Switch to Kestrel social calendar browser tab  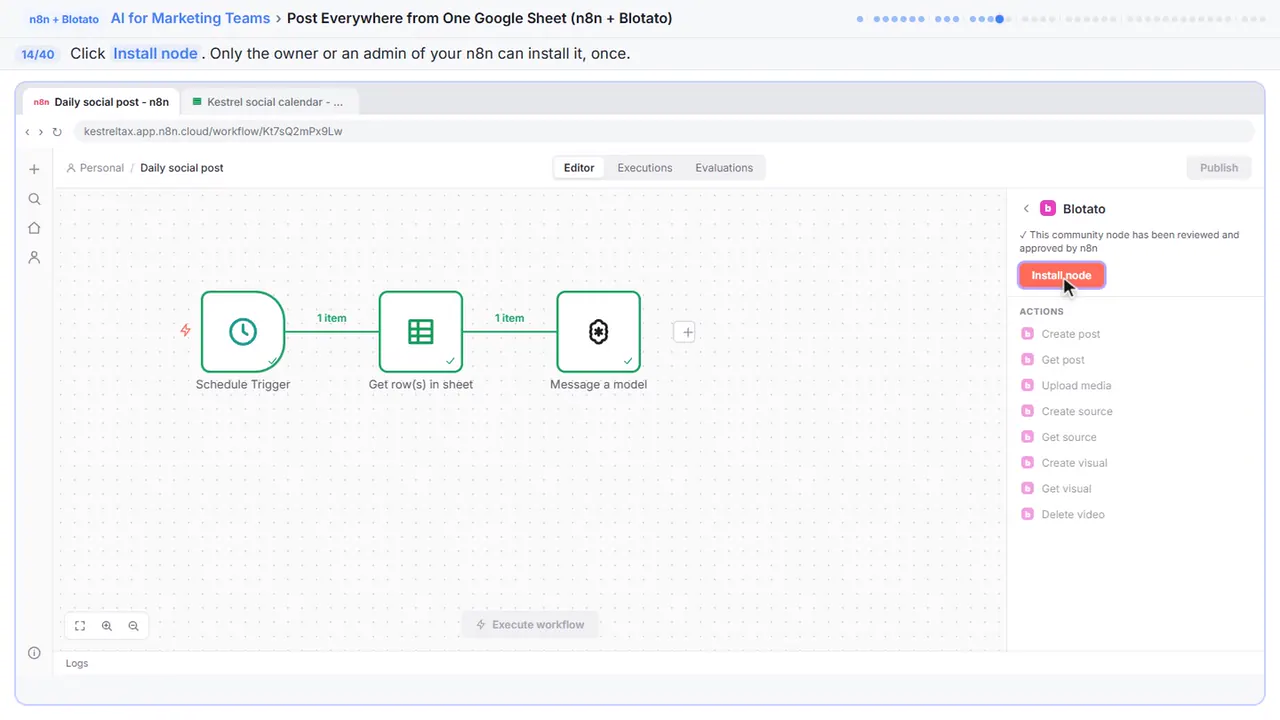pyautogui.click(x=270, y=102)
